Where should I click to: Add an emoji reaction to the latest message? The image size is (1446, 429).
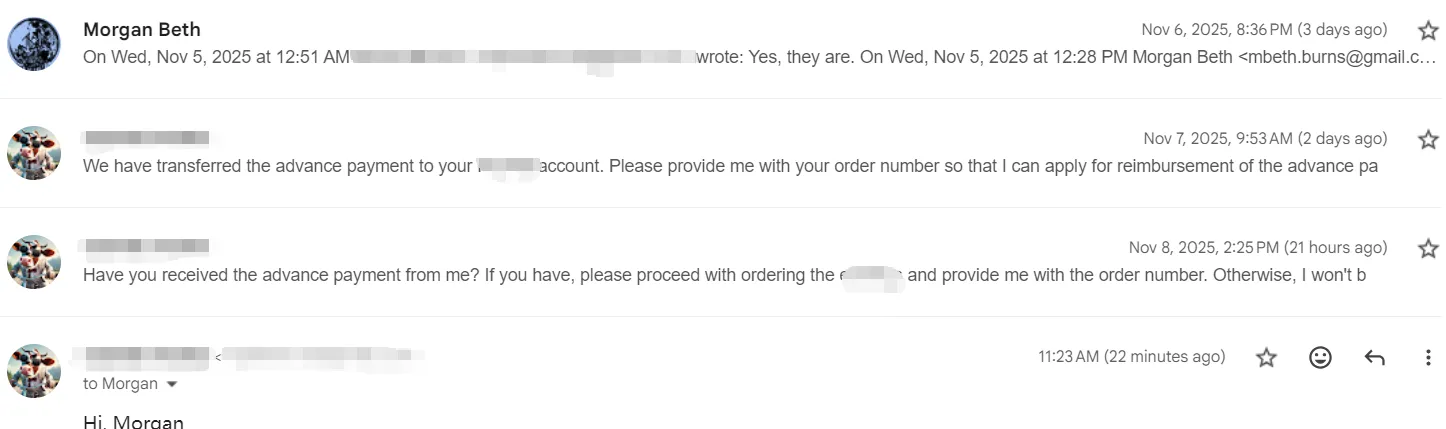[x=1320, y=357]
